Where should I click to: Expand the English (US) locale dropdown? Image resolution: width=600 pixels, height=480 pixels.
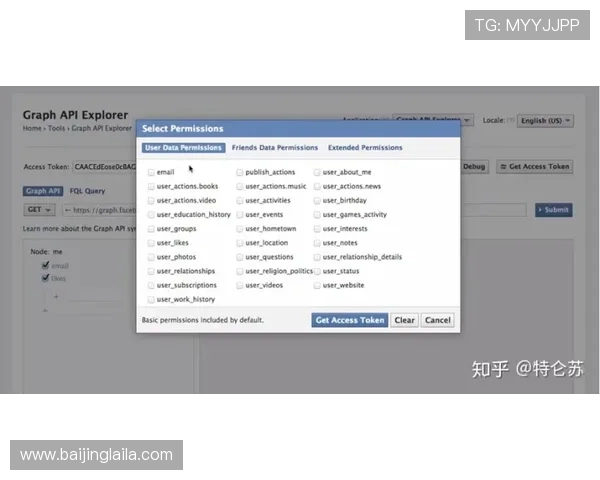click(545, 120)
